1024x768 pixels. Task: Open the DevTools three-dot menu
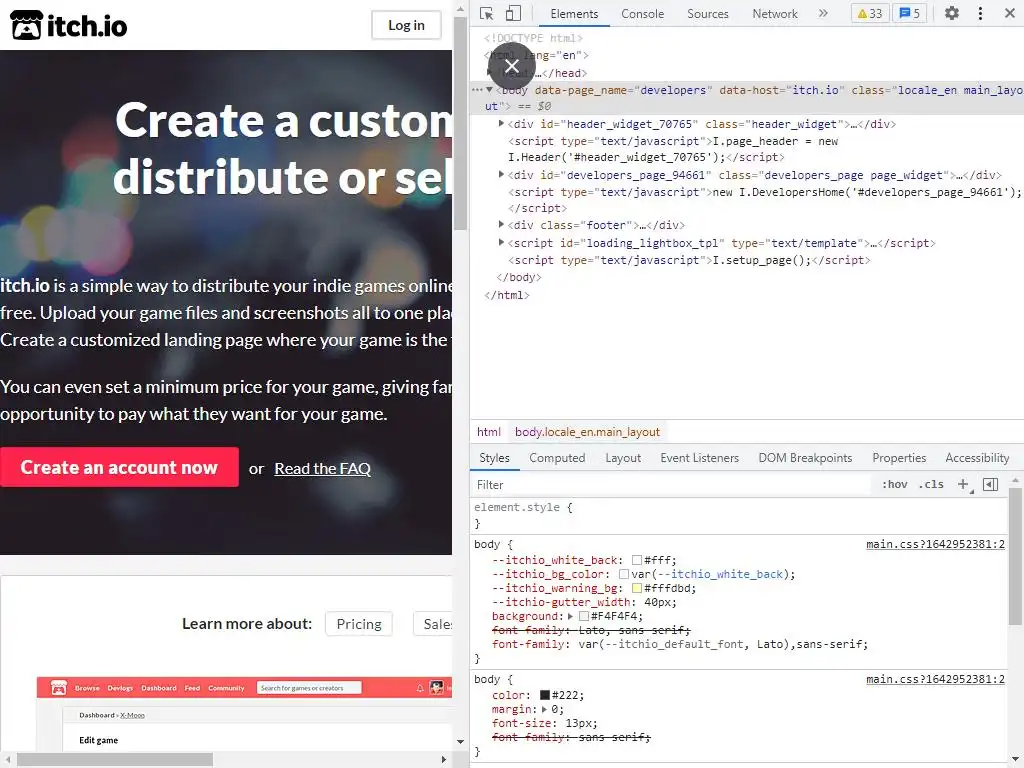click(980, 13)
